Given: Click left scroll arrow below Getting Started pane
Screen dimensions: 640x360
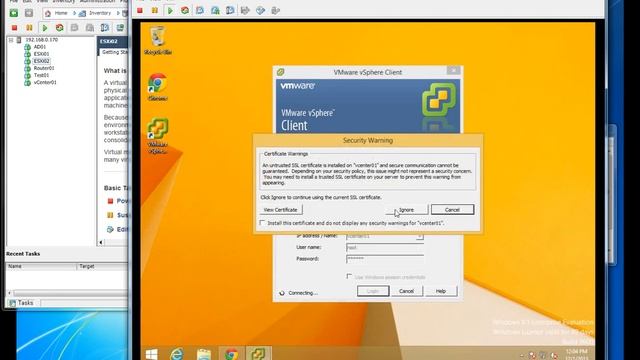Looking at the screenshot, I should [x=101, y=242].
